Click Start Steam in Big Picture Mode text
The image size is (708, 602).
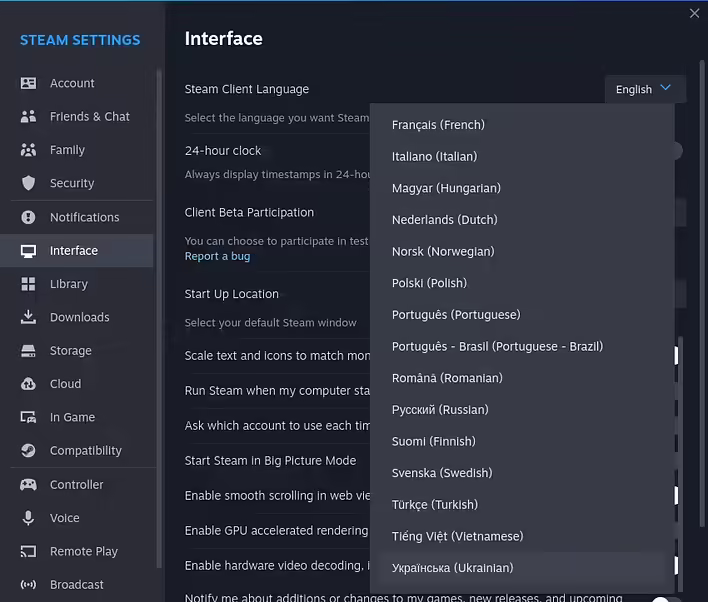coord(270,461)
